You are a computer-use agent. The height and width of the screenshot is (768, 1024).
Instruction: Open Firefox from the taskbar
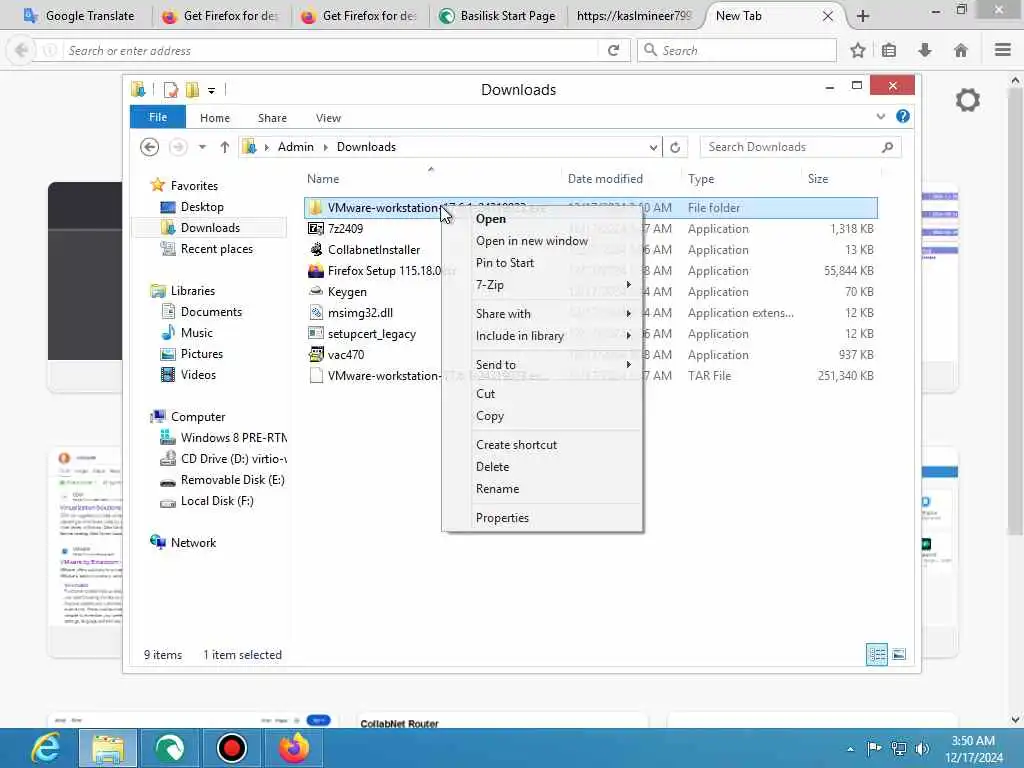(294, 748)
